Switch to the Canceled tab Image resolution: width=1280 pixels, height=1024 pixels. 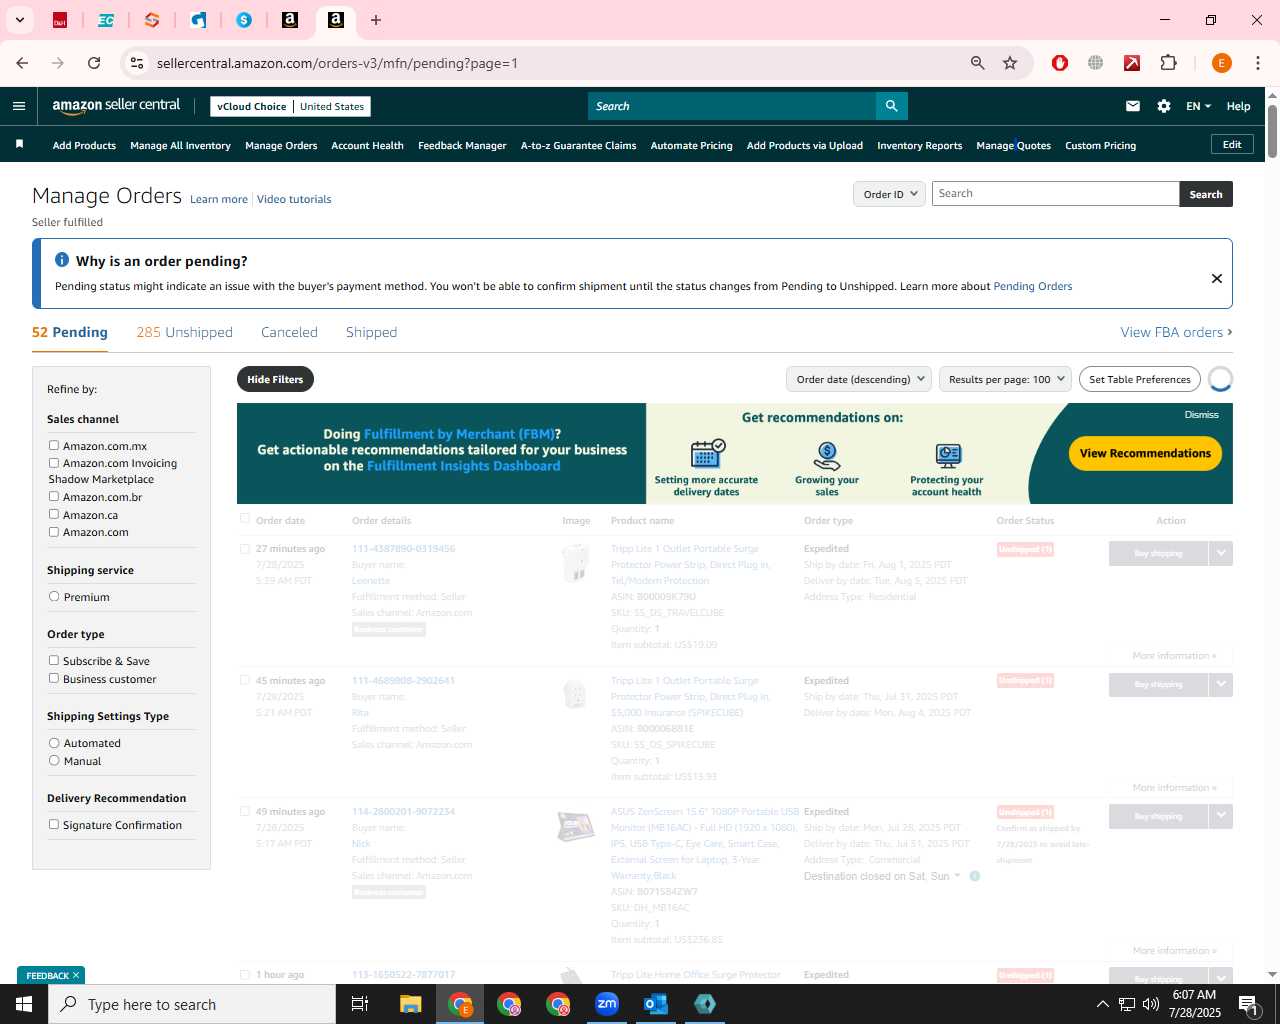pyautogui.click(x=289, y=332)
